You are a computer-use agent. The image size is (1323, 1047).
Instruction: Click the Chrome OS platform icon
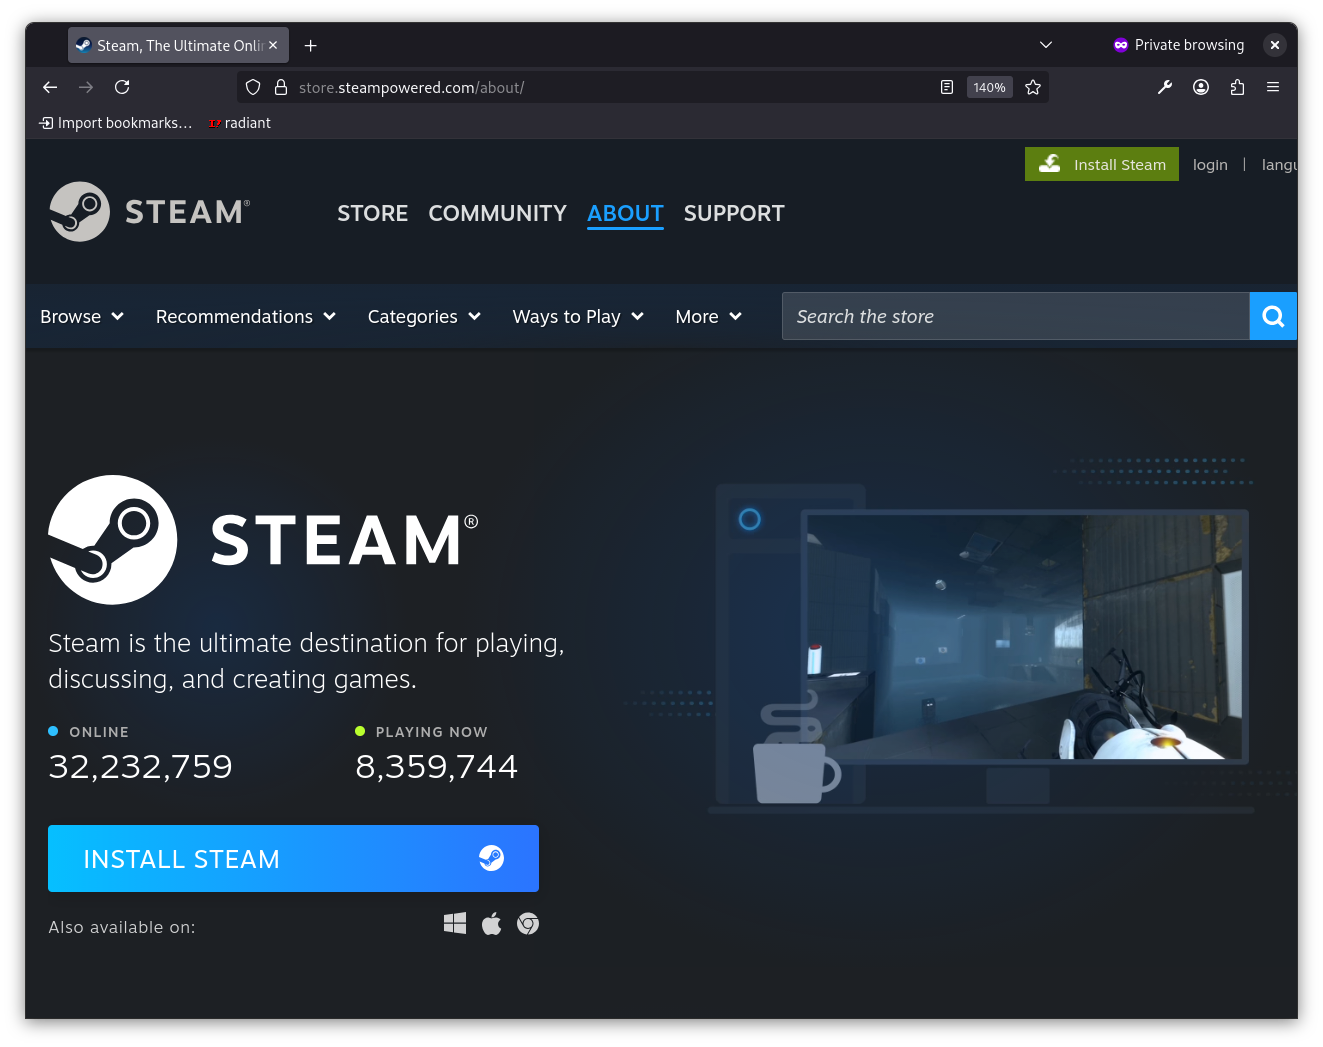tap(528, 923)
